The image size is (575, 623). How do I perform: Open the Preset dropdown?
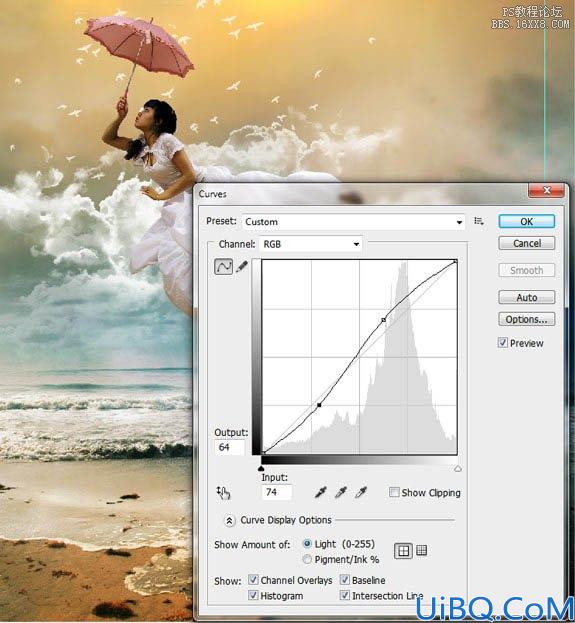pyautogui.click(x=353, y=222)
